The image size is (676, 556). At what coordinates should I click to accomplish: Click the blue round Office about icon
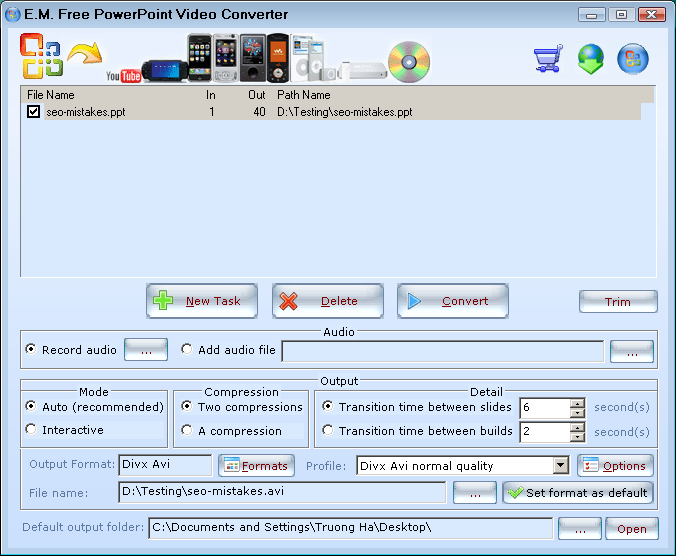point(632,59)
